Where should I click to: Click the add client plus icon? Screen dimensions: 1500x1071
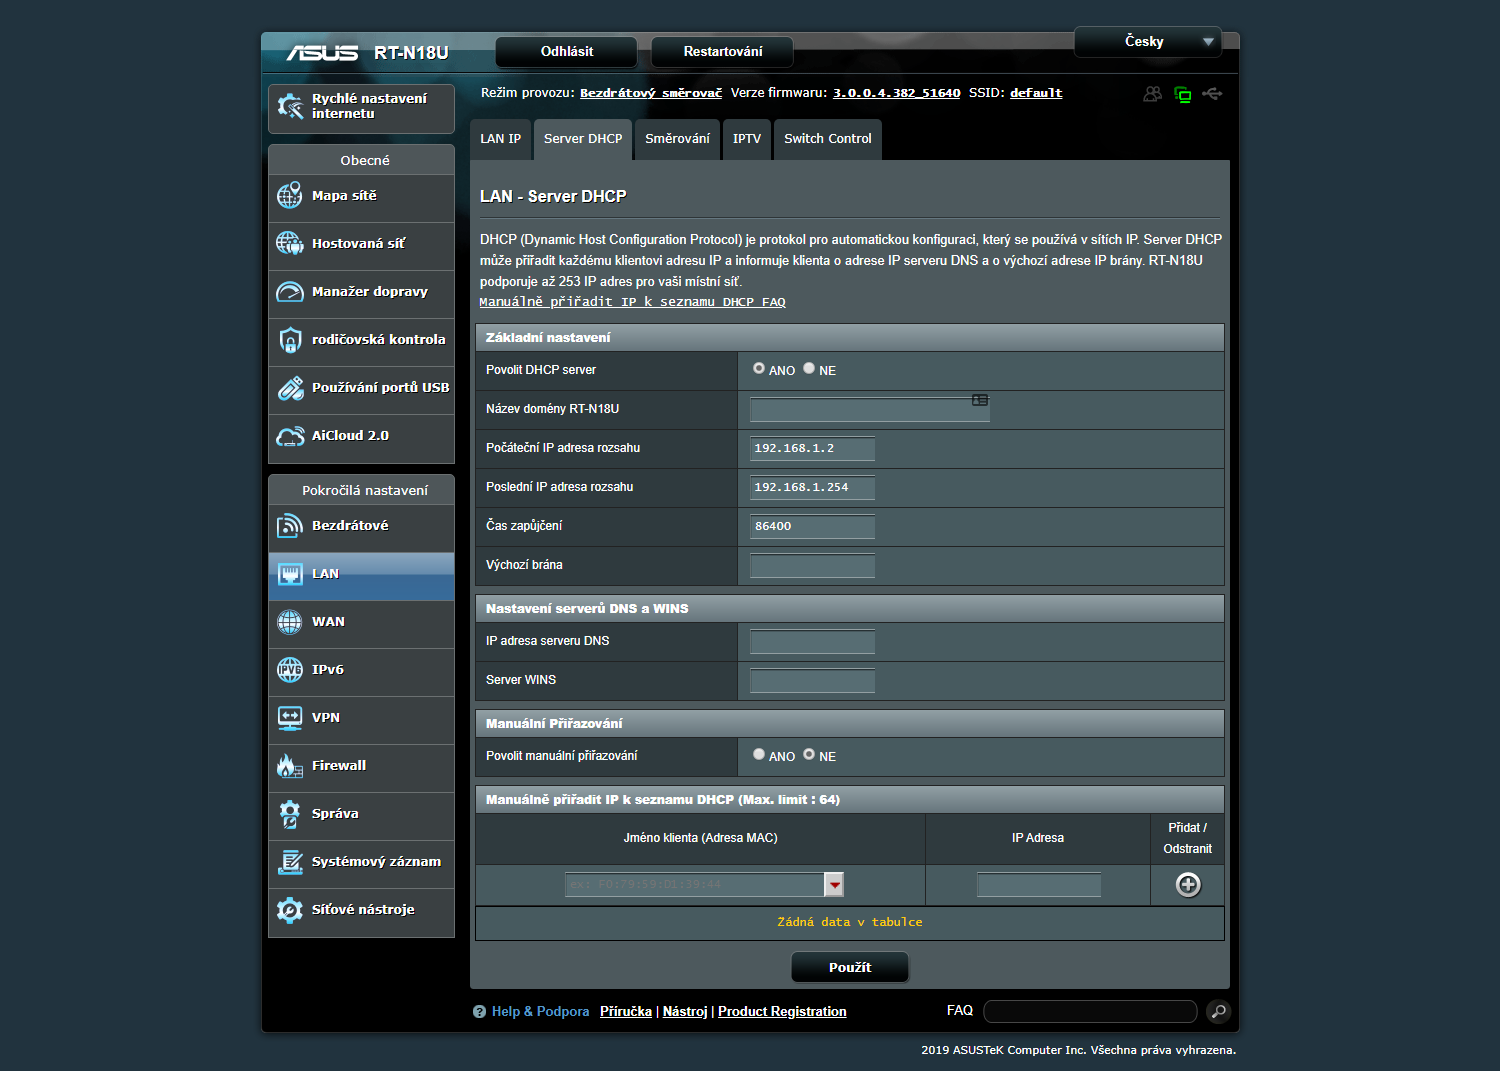[1187, 885]
